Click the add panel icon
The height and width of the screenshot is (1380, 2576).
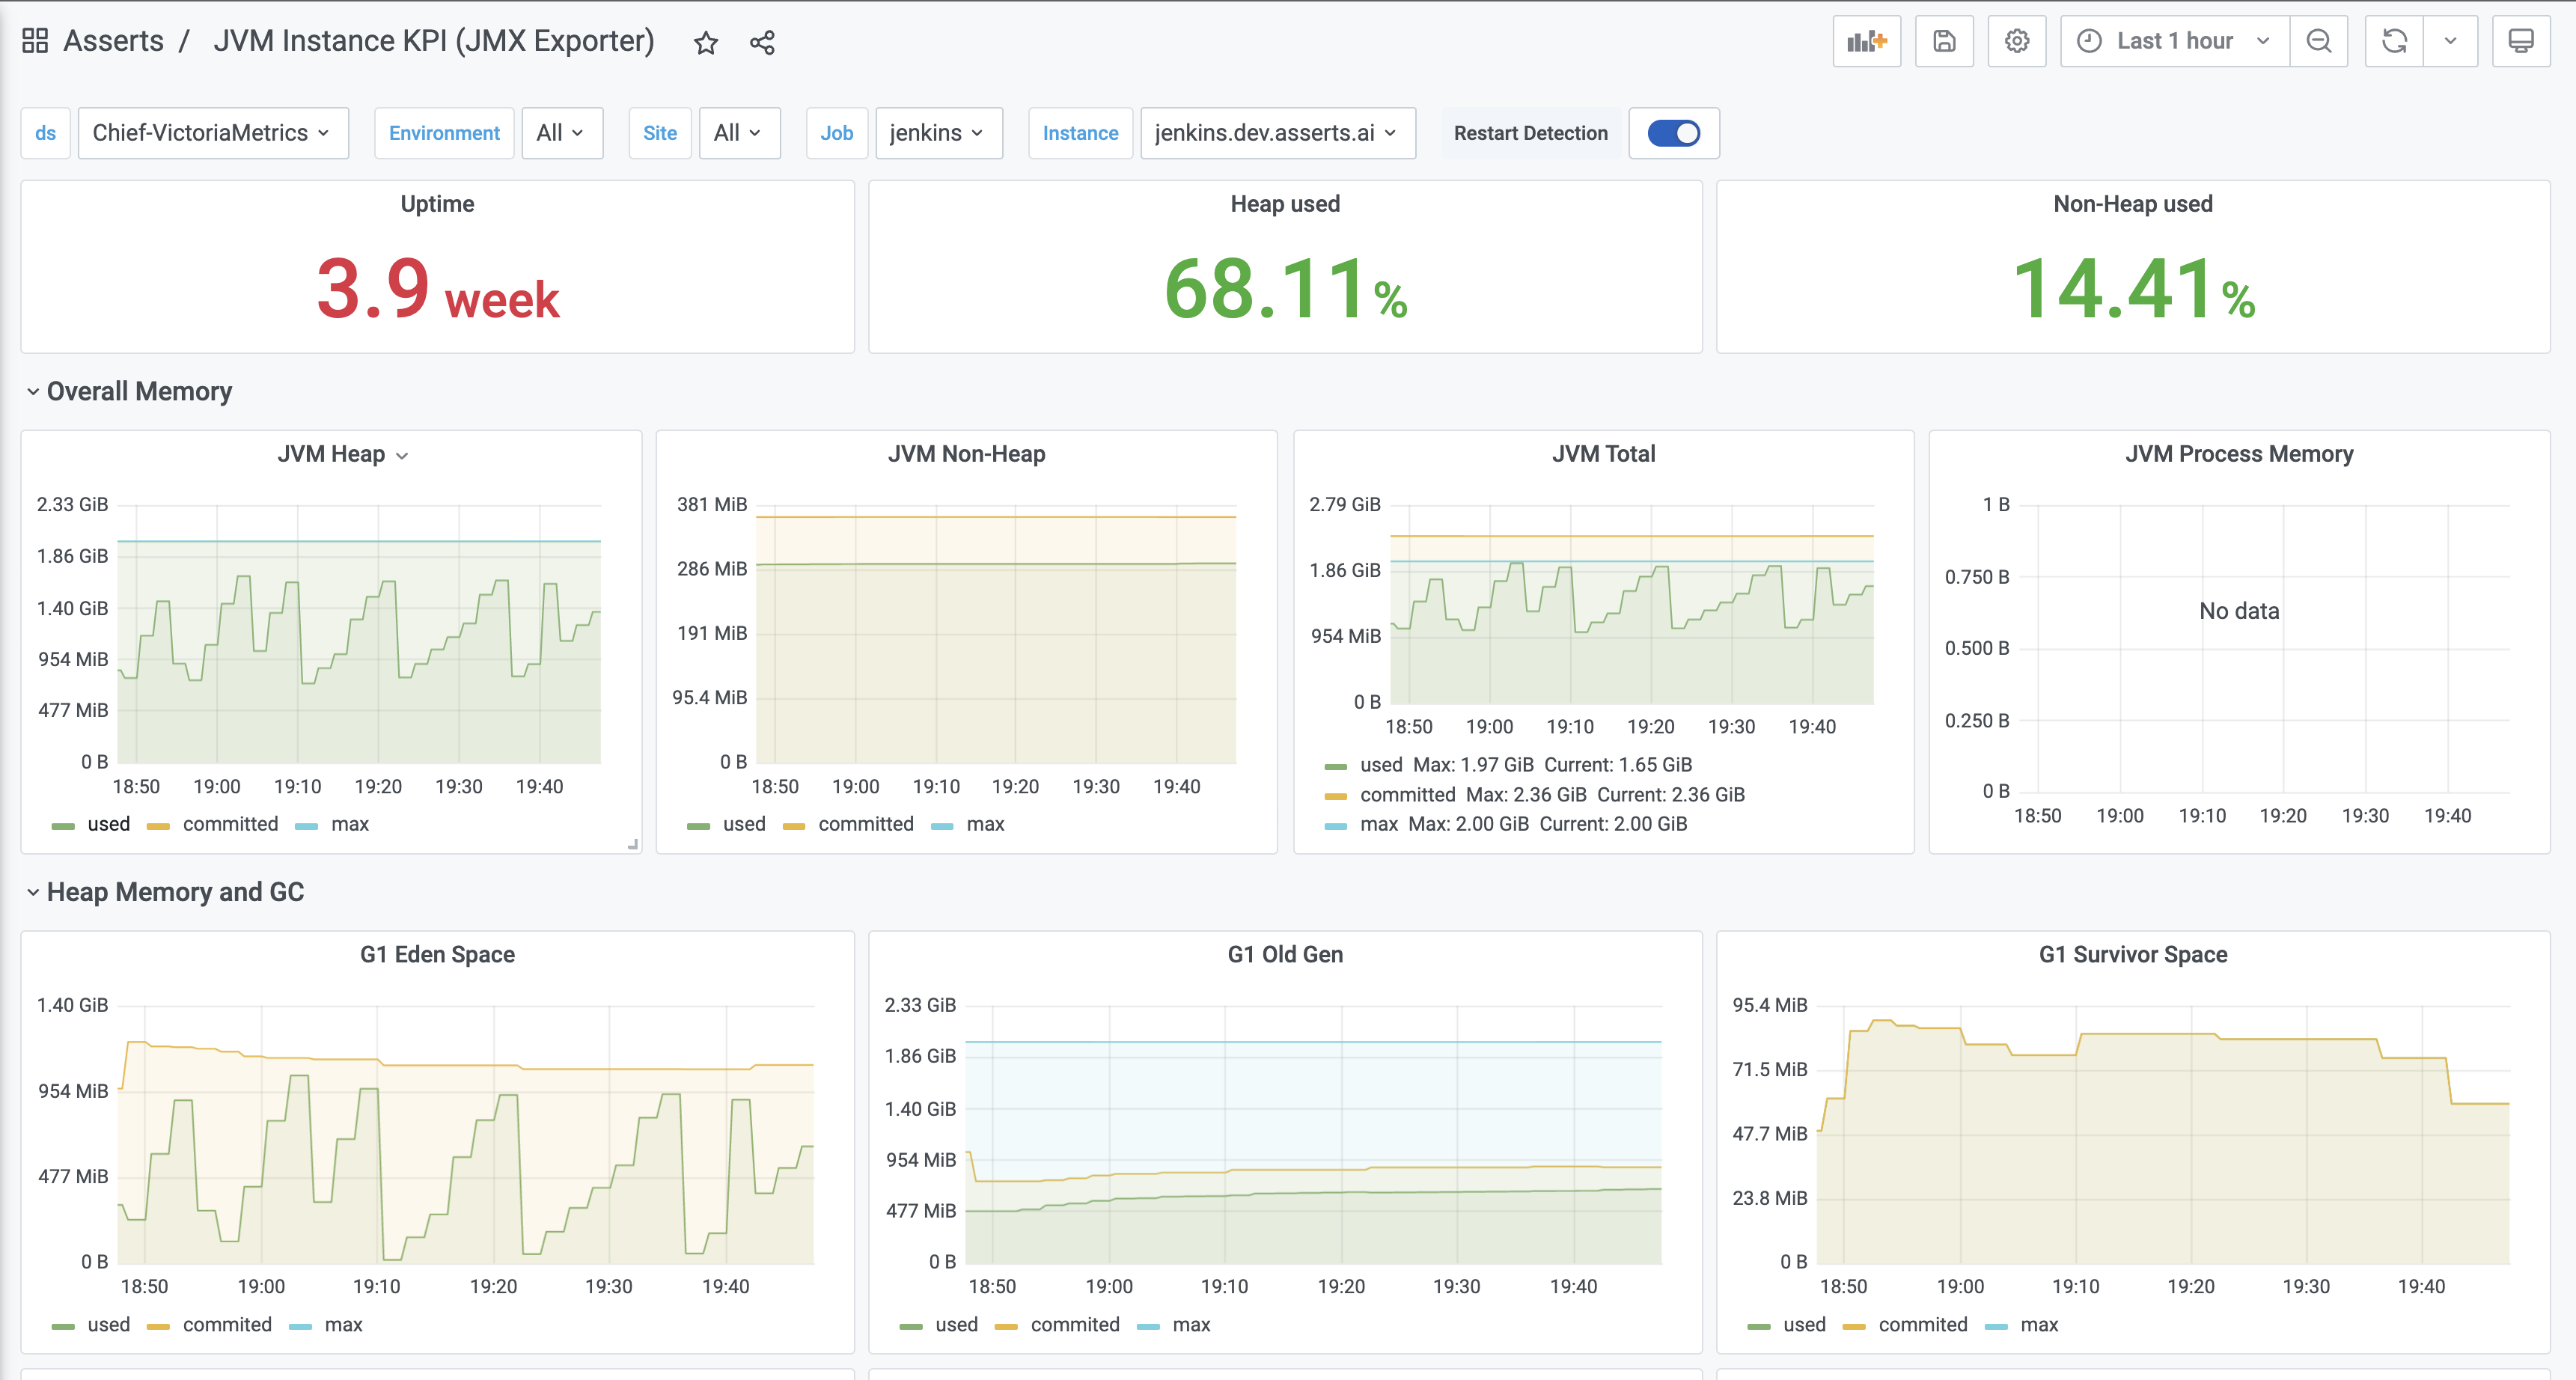pyautogui.click(x=1866, y=41)
